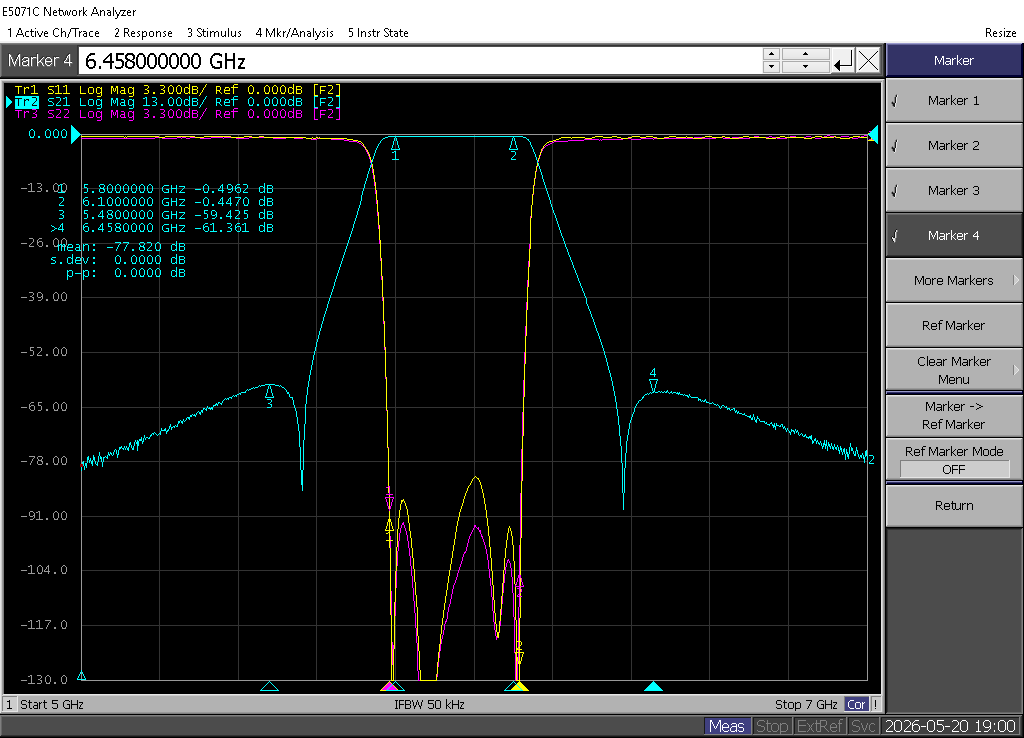Screen dimensions: 1024x738
Task: Click the p-p 0.0000 dB statistic
Action: point(125,273)
